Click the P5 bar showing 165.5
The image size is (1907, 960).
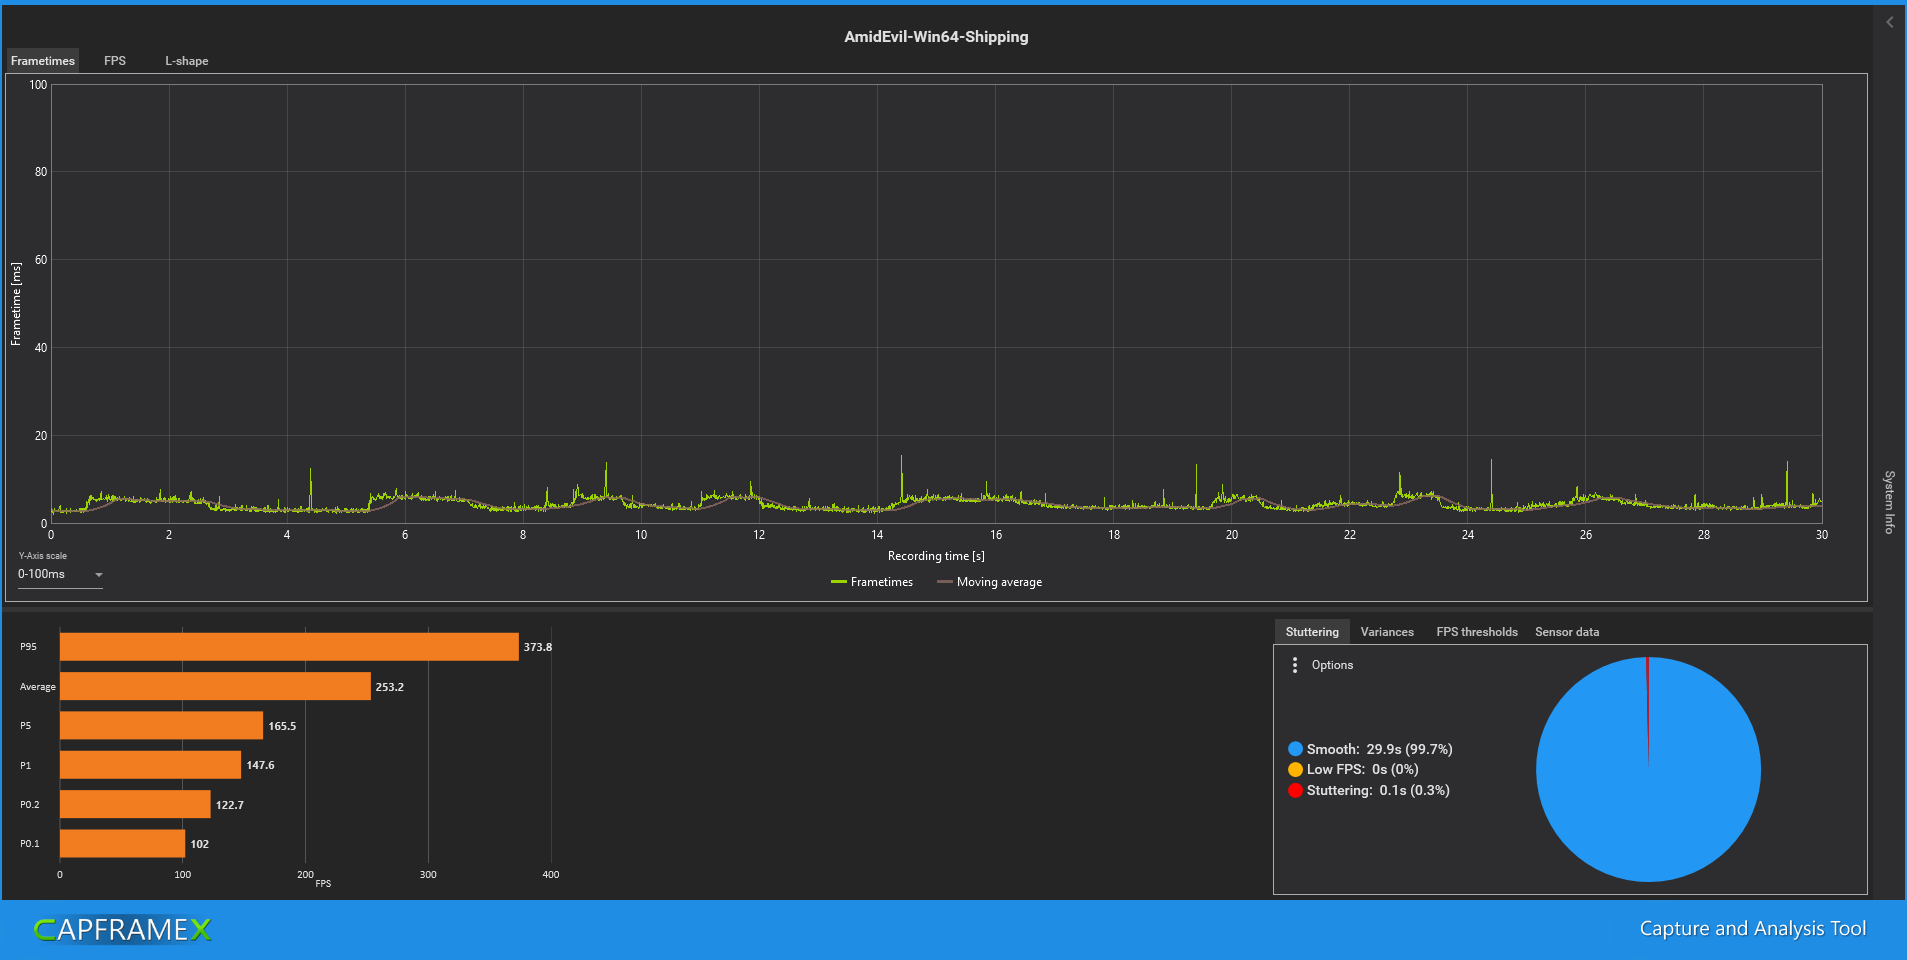click(x=161, y=725)
